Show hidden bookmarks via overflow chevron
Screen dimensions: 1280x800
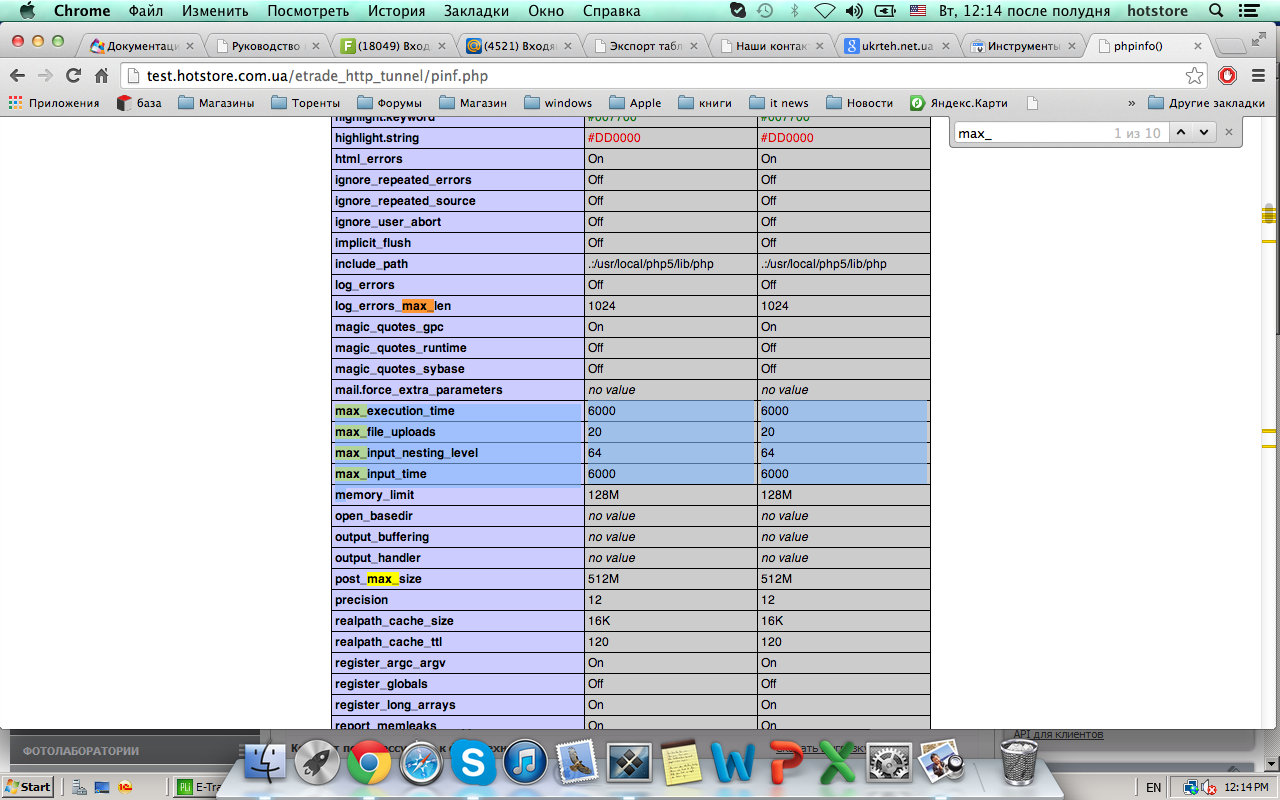pyautogui.click(x=1131, y=103)
